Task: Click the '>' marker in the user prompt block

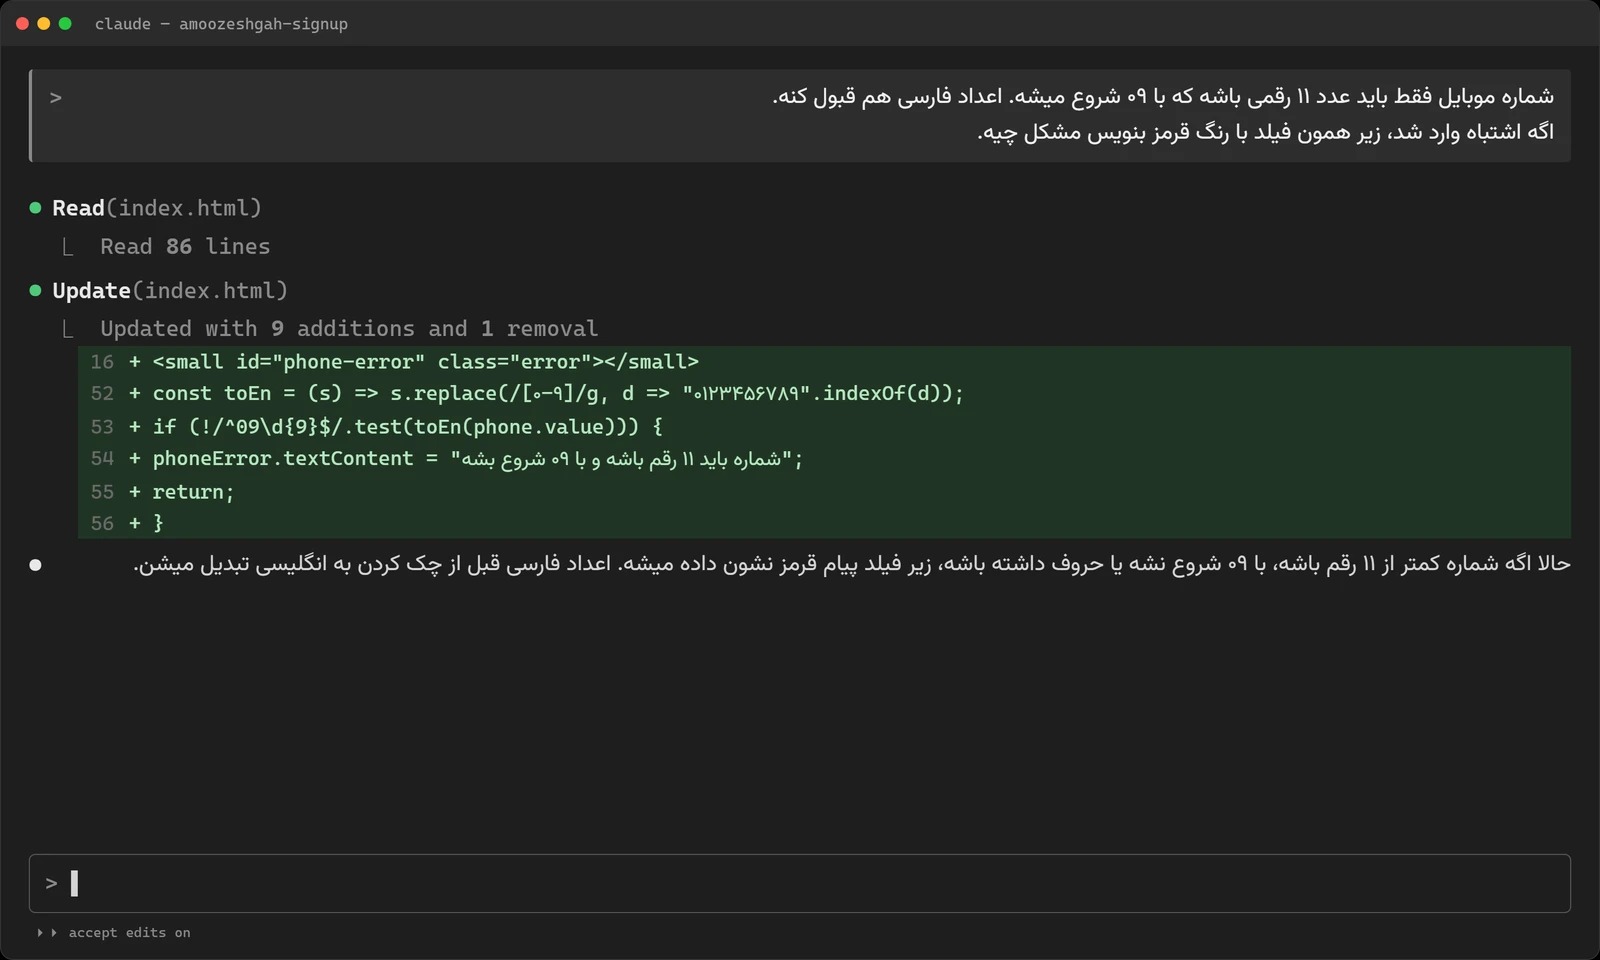Action: [56, 98]
